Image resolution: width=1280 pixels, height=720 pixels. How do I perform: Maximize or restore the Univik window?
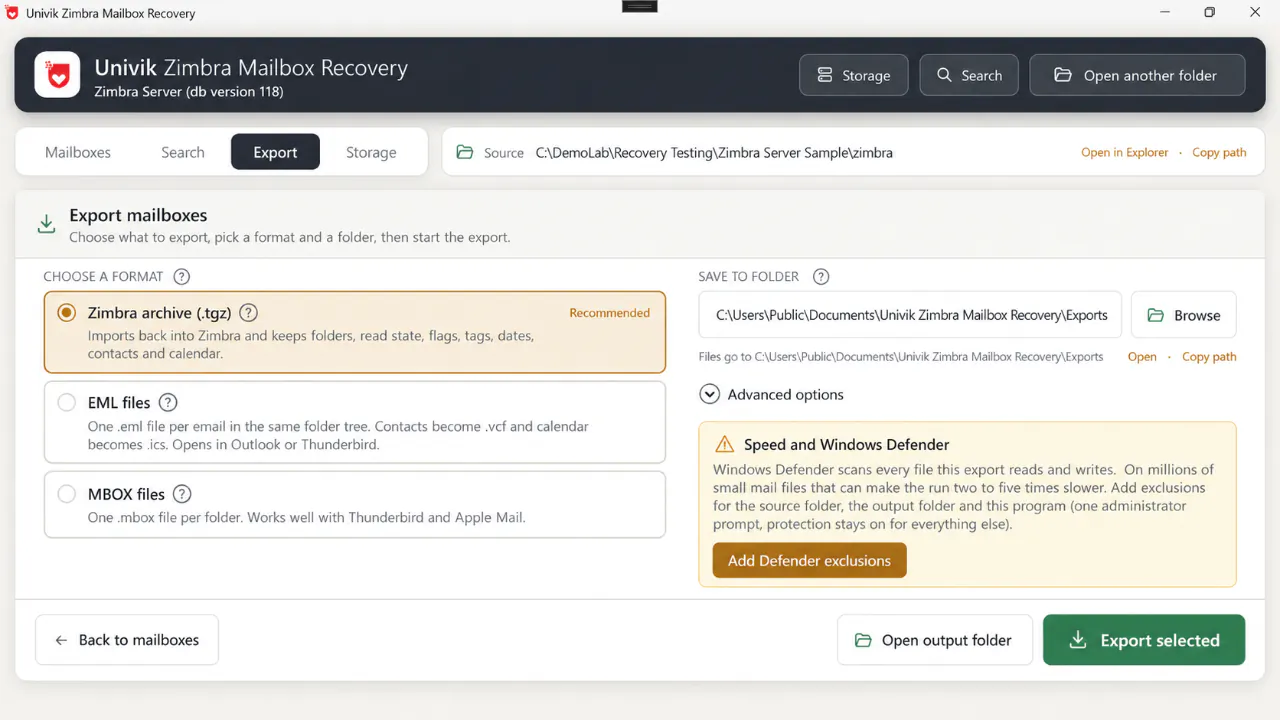1210,13
